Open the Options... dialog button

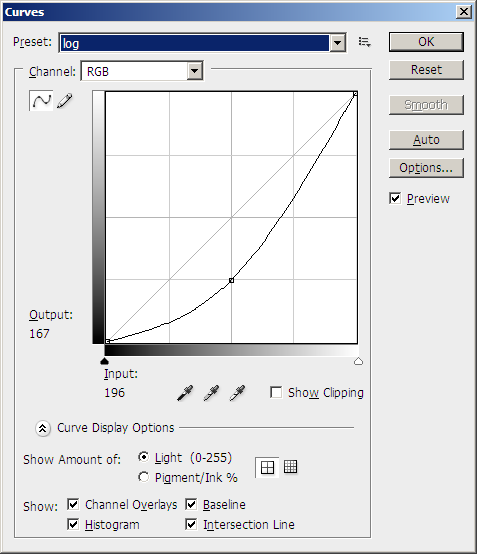tap(426, 168)
